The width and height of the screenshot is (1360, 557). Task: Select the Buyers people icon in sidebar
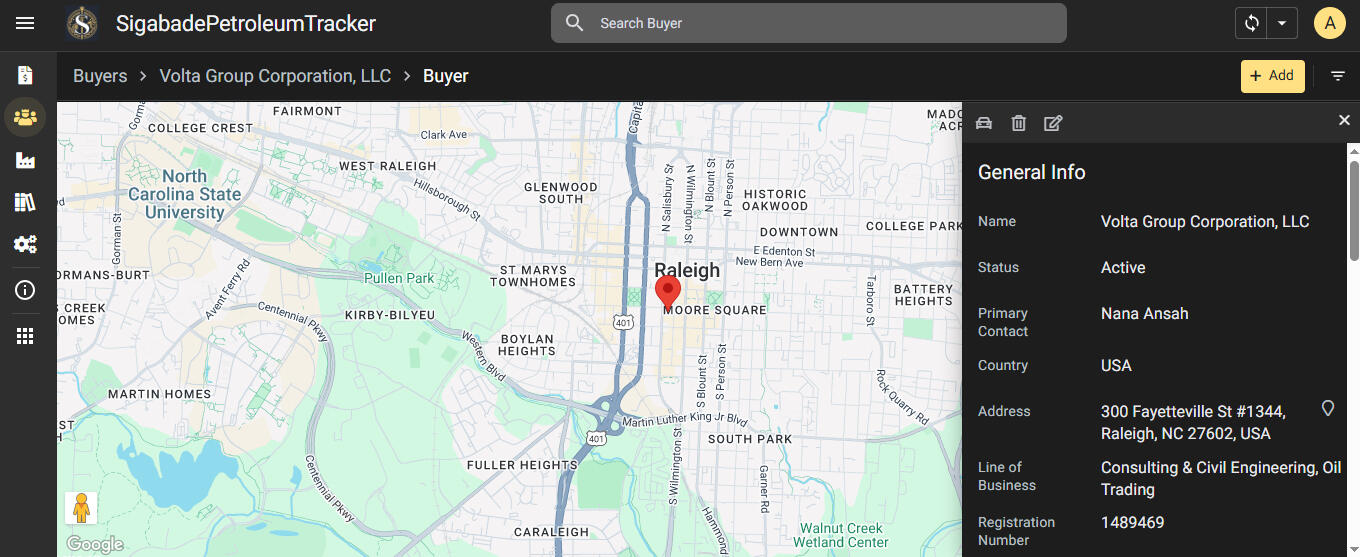pyautogui.click(x=25, y=118)
